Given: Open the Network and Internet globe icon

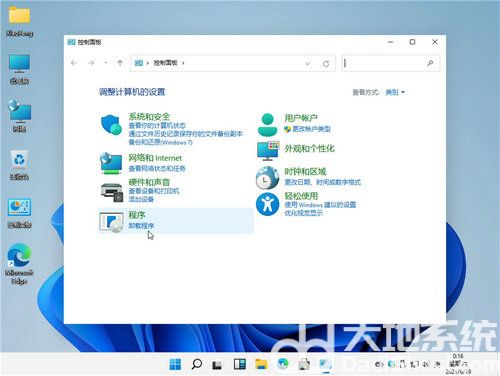Looking at the screenshot, I should click(x=111, y=163).
